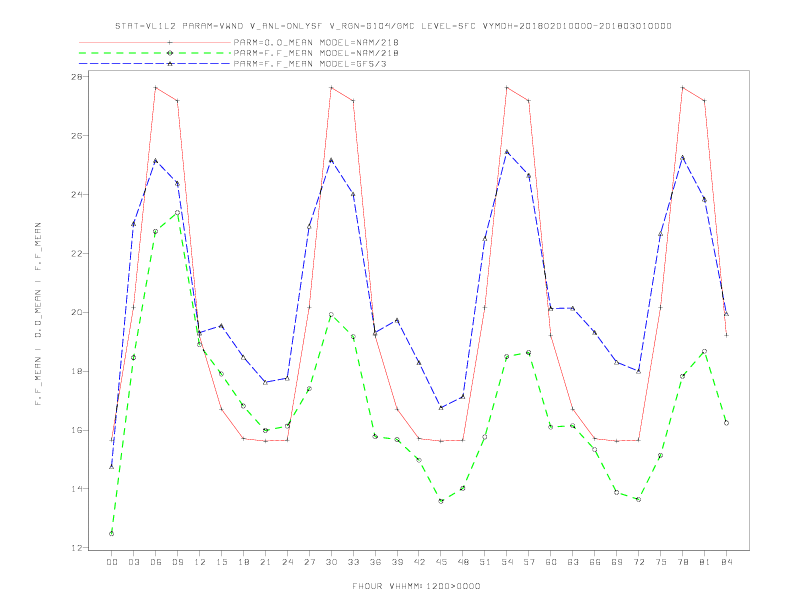Select green legend entry PARM=F.F_MEAN MODEL=NAM/218

(316, 53)
